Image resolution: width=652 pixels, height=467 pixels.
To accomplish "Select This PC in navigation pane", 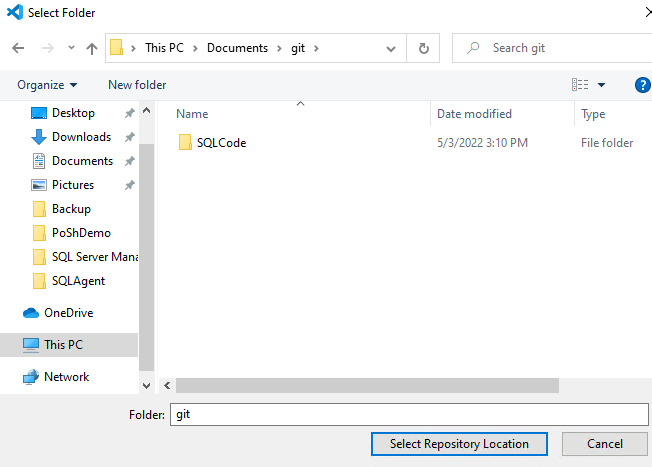I will pyautogui.click(x=69, y=345).
